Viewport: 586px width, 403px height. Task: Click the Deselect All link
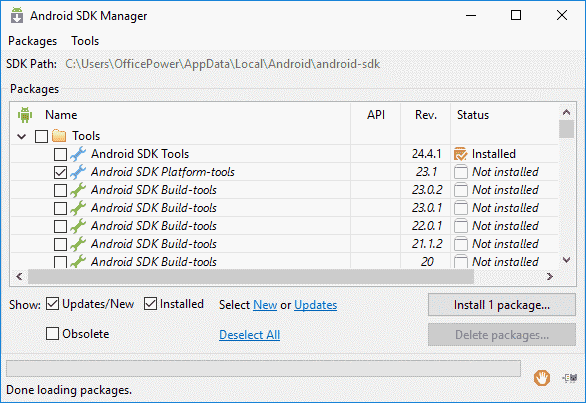point(250,335)
